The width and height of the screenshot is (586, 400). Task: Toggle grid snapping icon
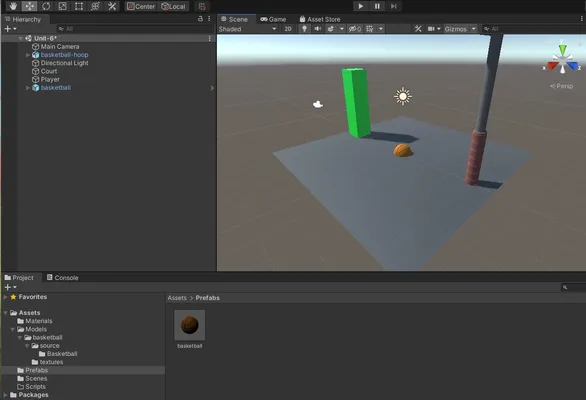click(202, 6)
